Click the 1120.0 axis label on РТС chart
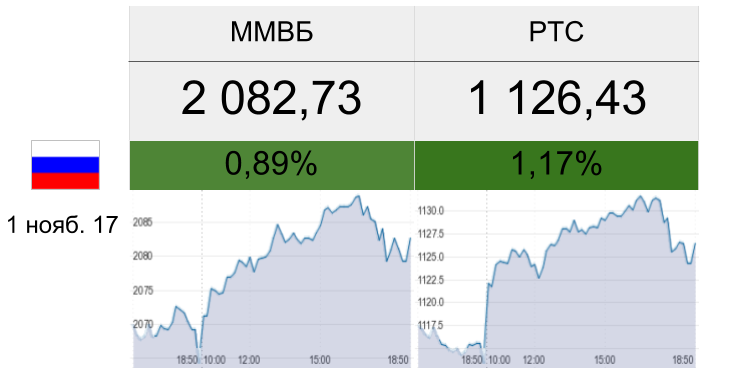742x368 pixels. coord(431,303)
